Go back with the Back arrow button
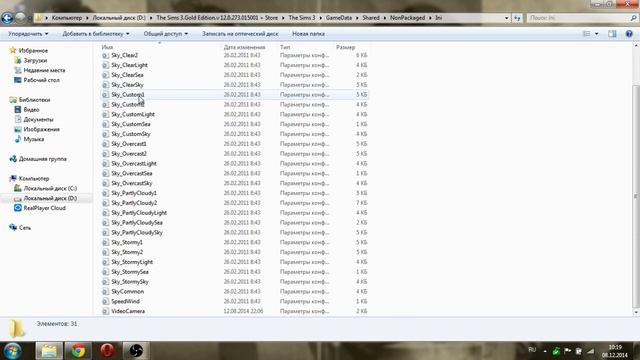 [x=7, y=18]
